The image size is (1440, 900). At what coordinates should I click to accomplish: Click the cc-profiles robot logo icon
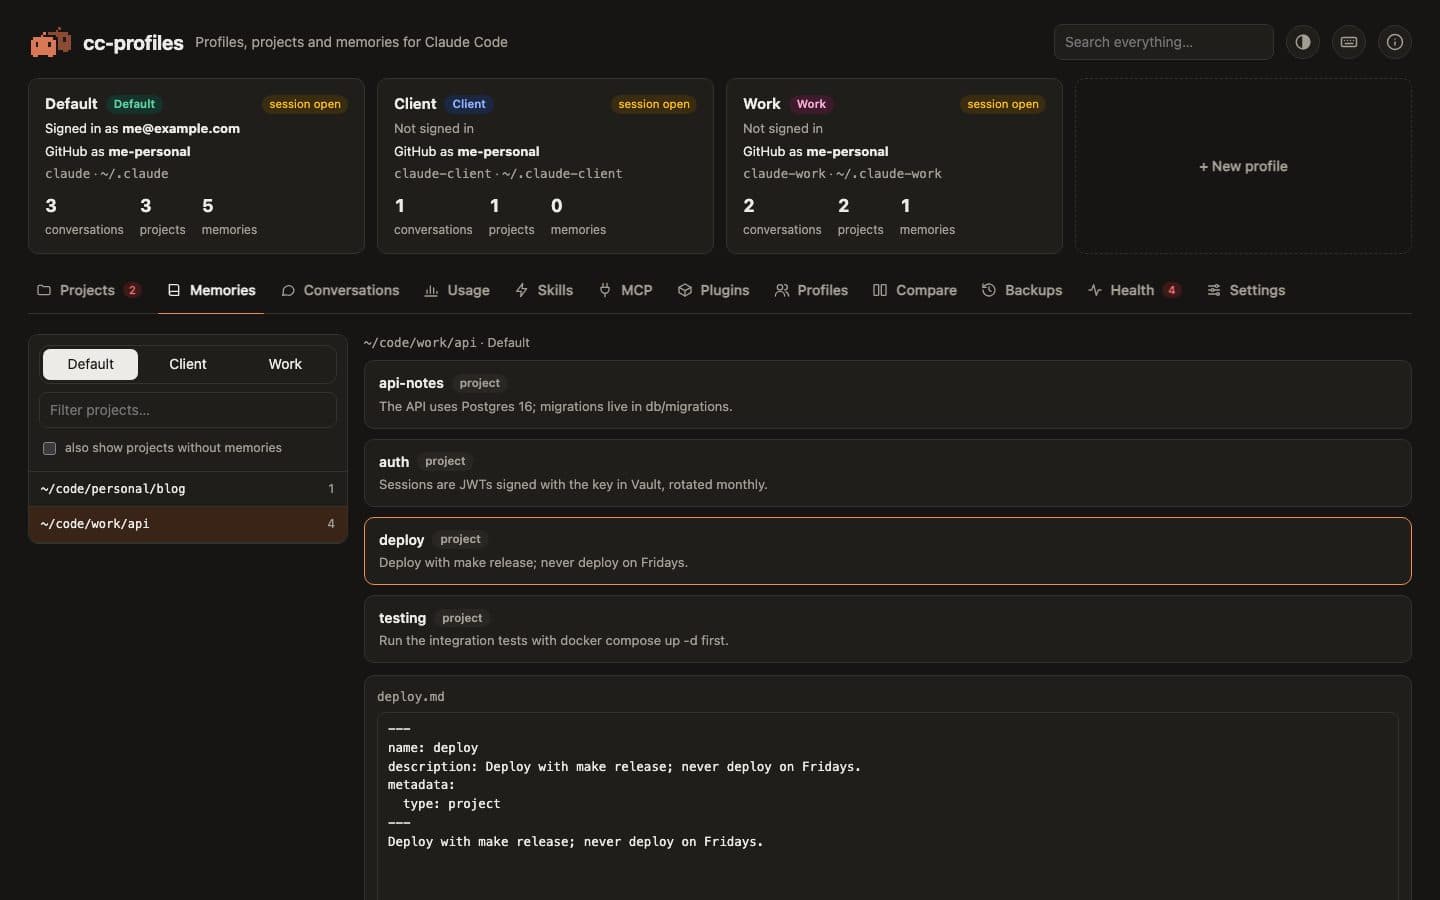pyautogui.click(x=50, y=42)
